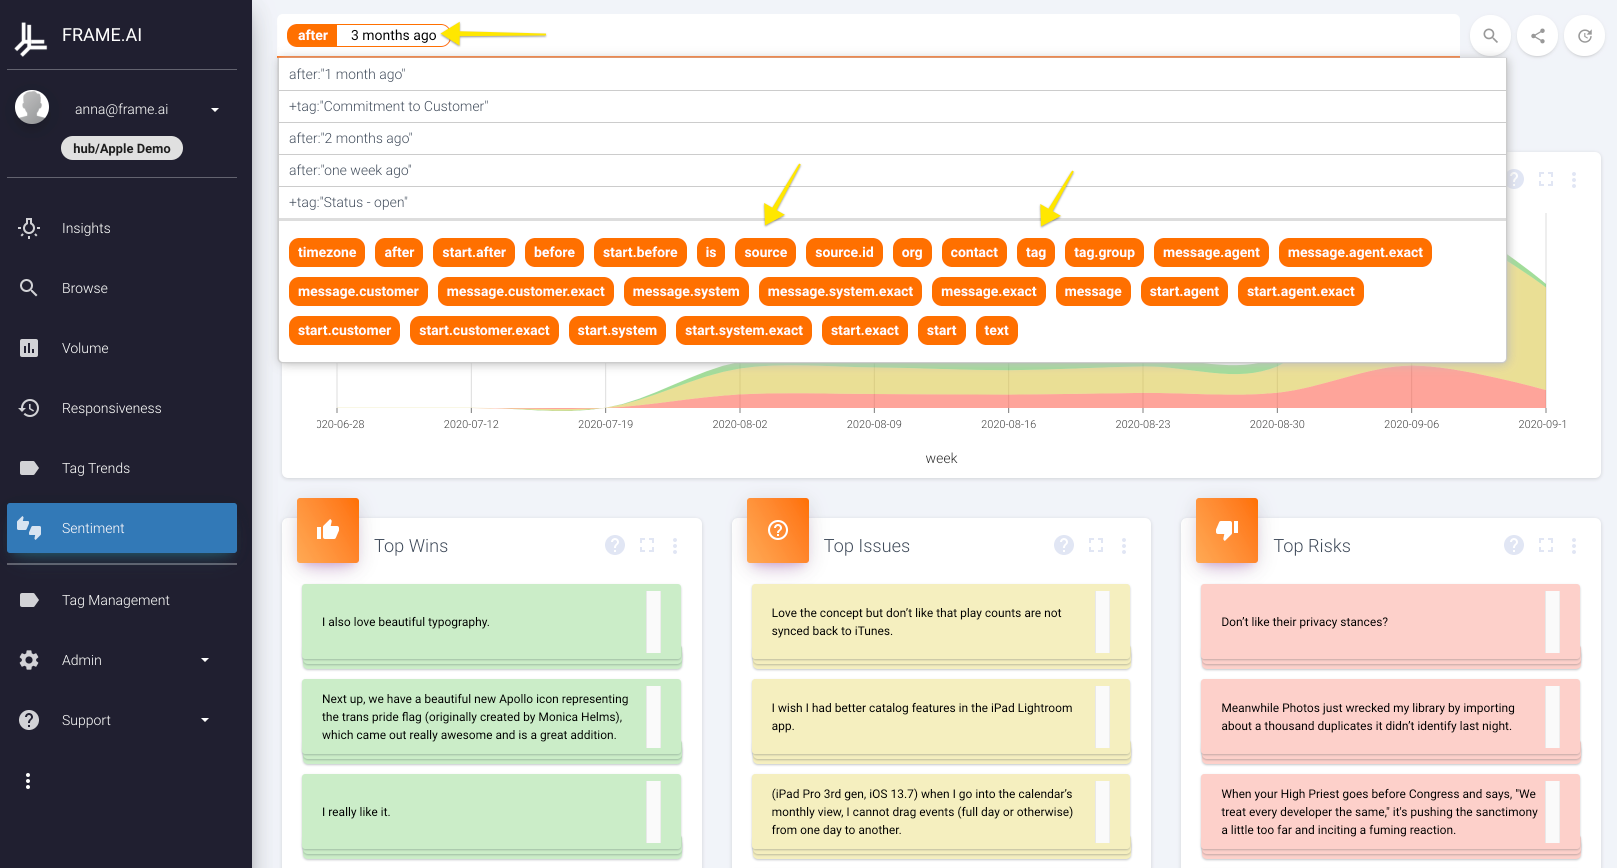Image resolution: width=1617 pixels, height=868 pixels.
Task: Expand the Admin submenu arrow
Action: click(205, 660)
